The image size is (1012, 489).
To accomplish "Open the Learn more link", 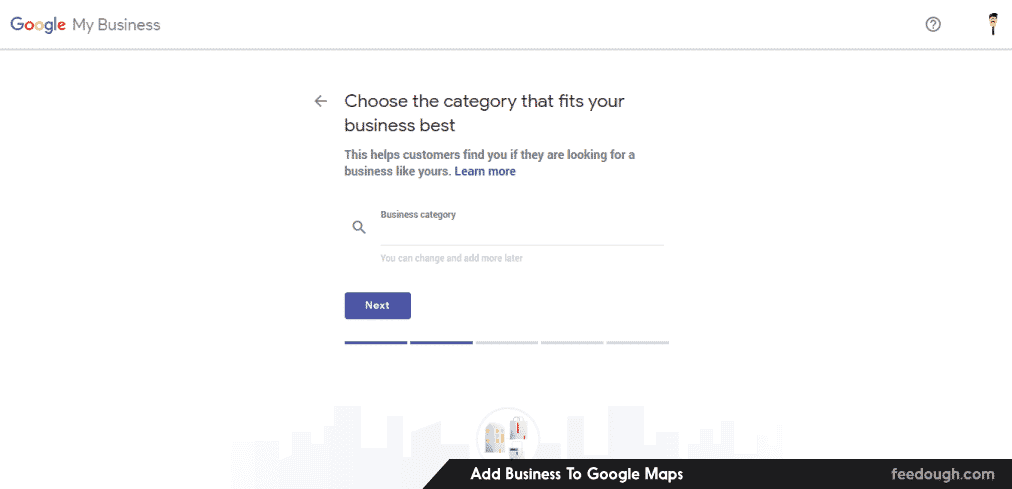I will (x=485, y=171).
